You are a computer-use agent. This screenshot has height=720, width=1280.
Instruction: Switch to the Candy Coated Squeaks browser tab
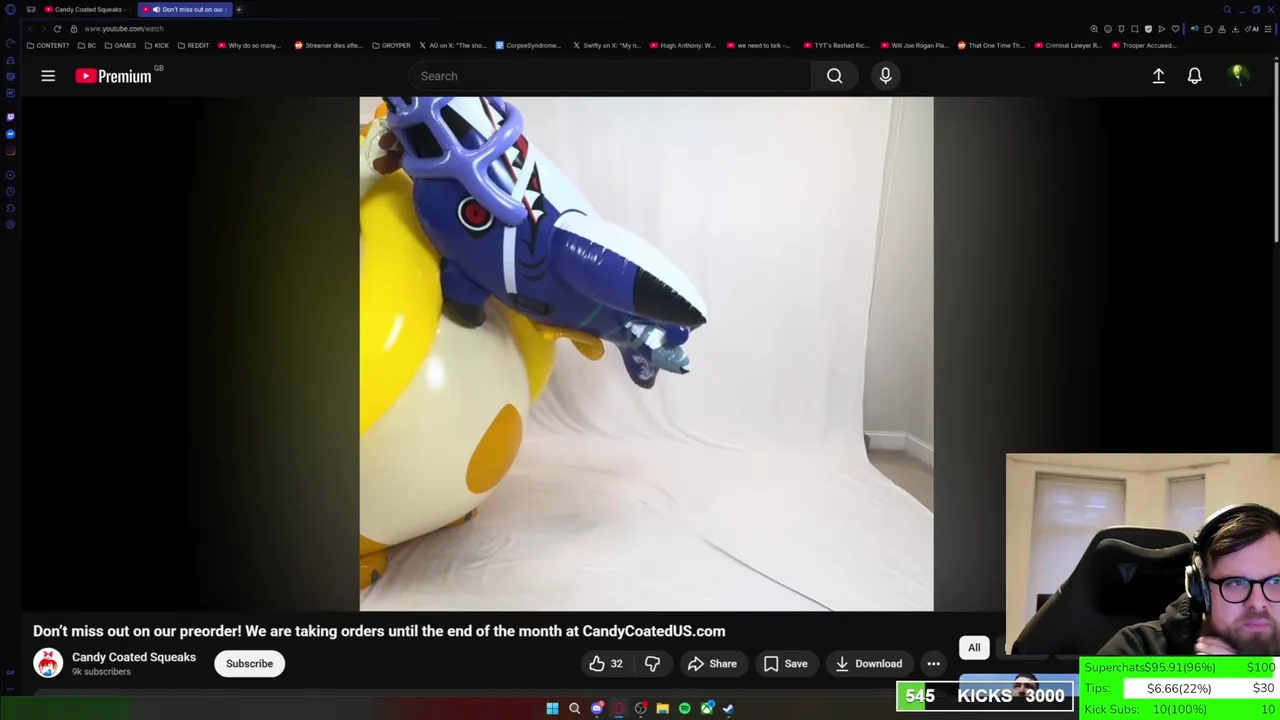pos(88,9)
